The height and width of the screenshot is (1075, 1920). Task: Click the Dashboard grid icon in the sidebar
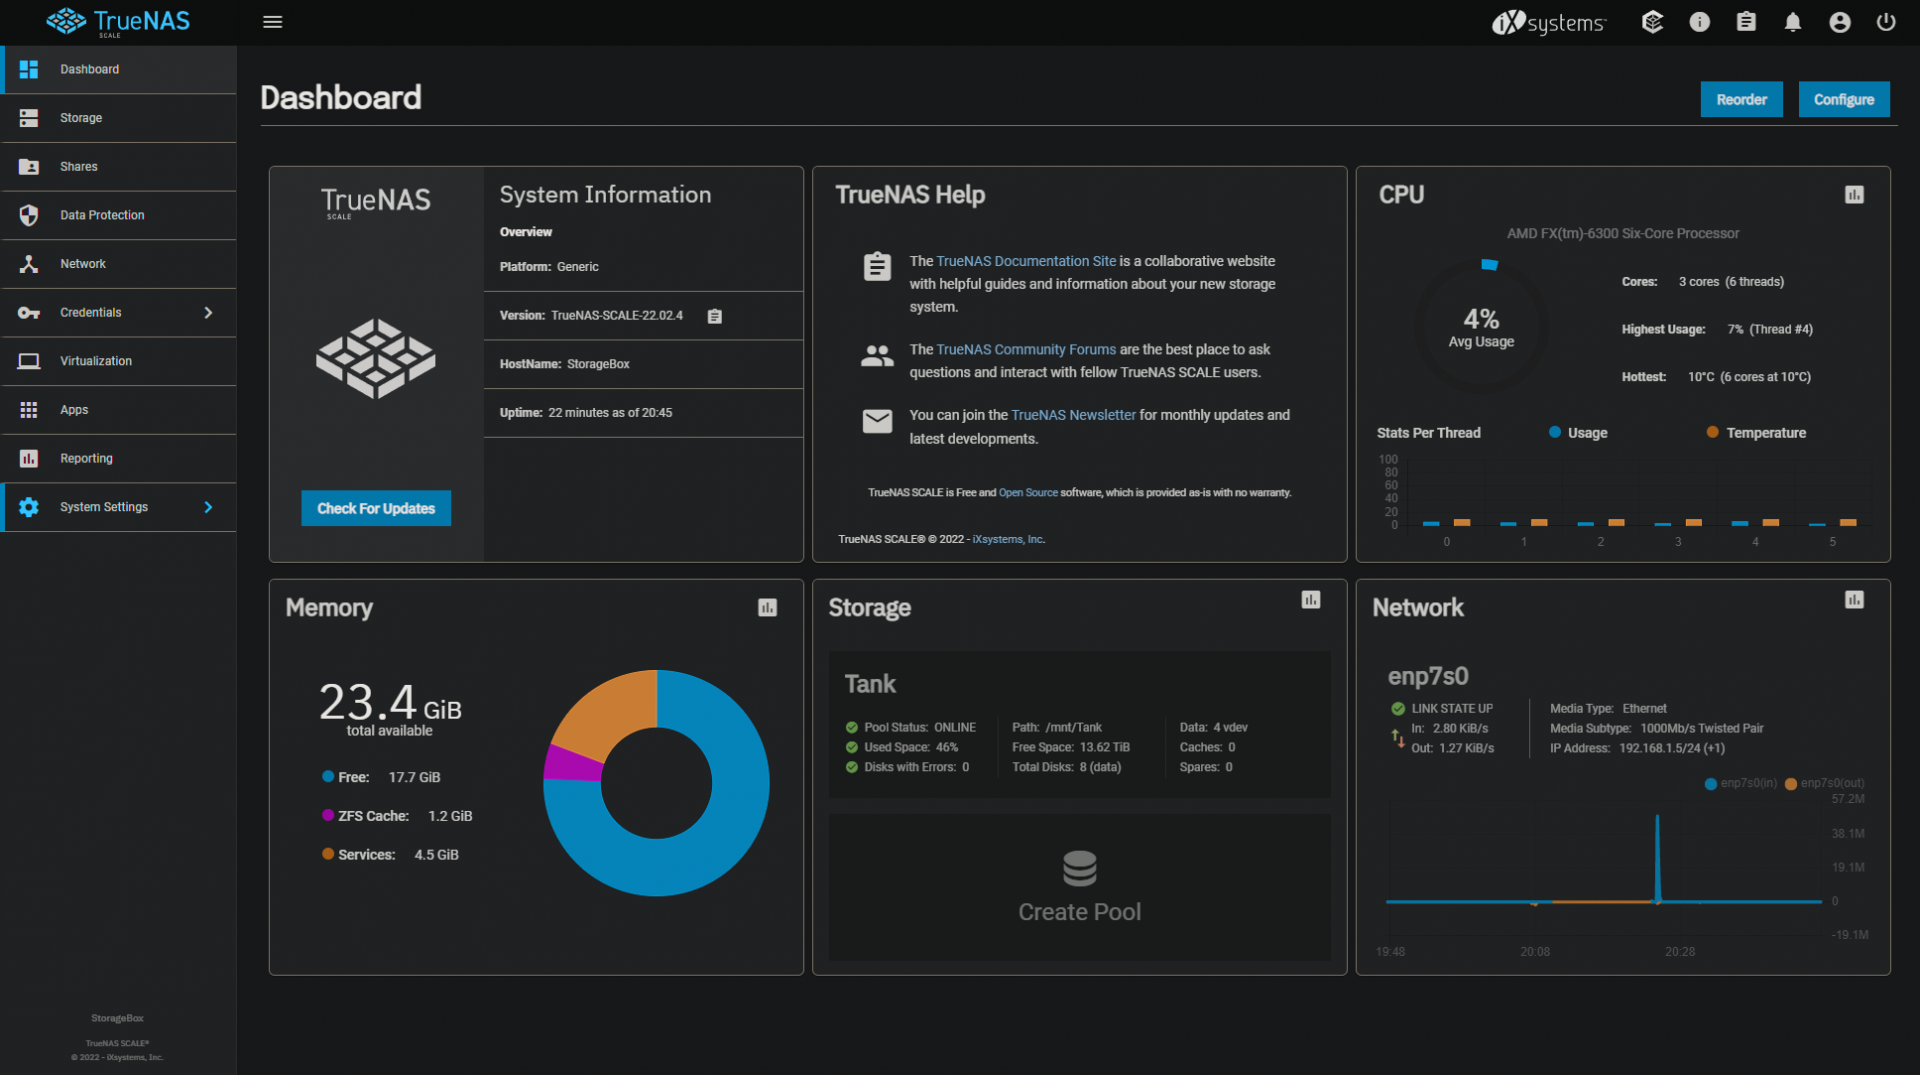[29, 69]
